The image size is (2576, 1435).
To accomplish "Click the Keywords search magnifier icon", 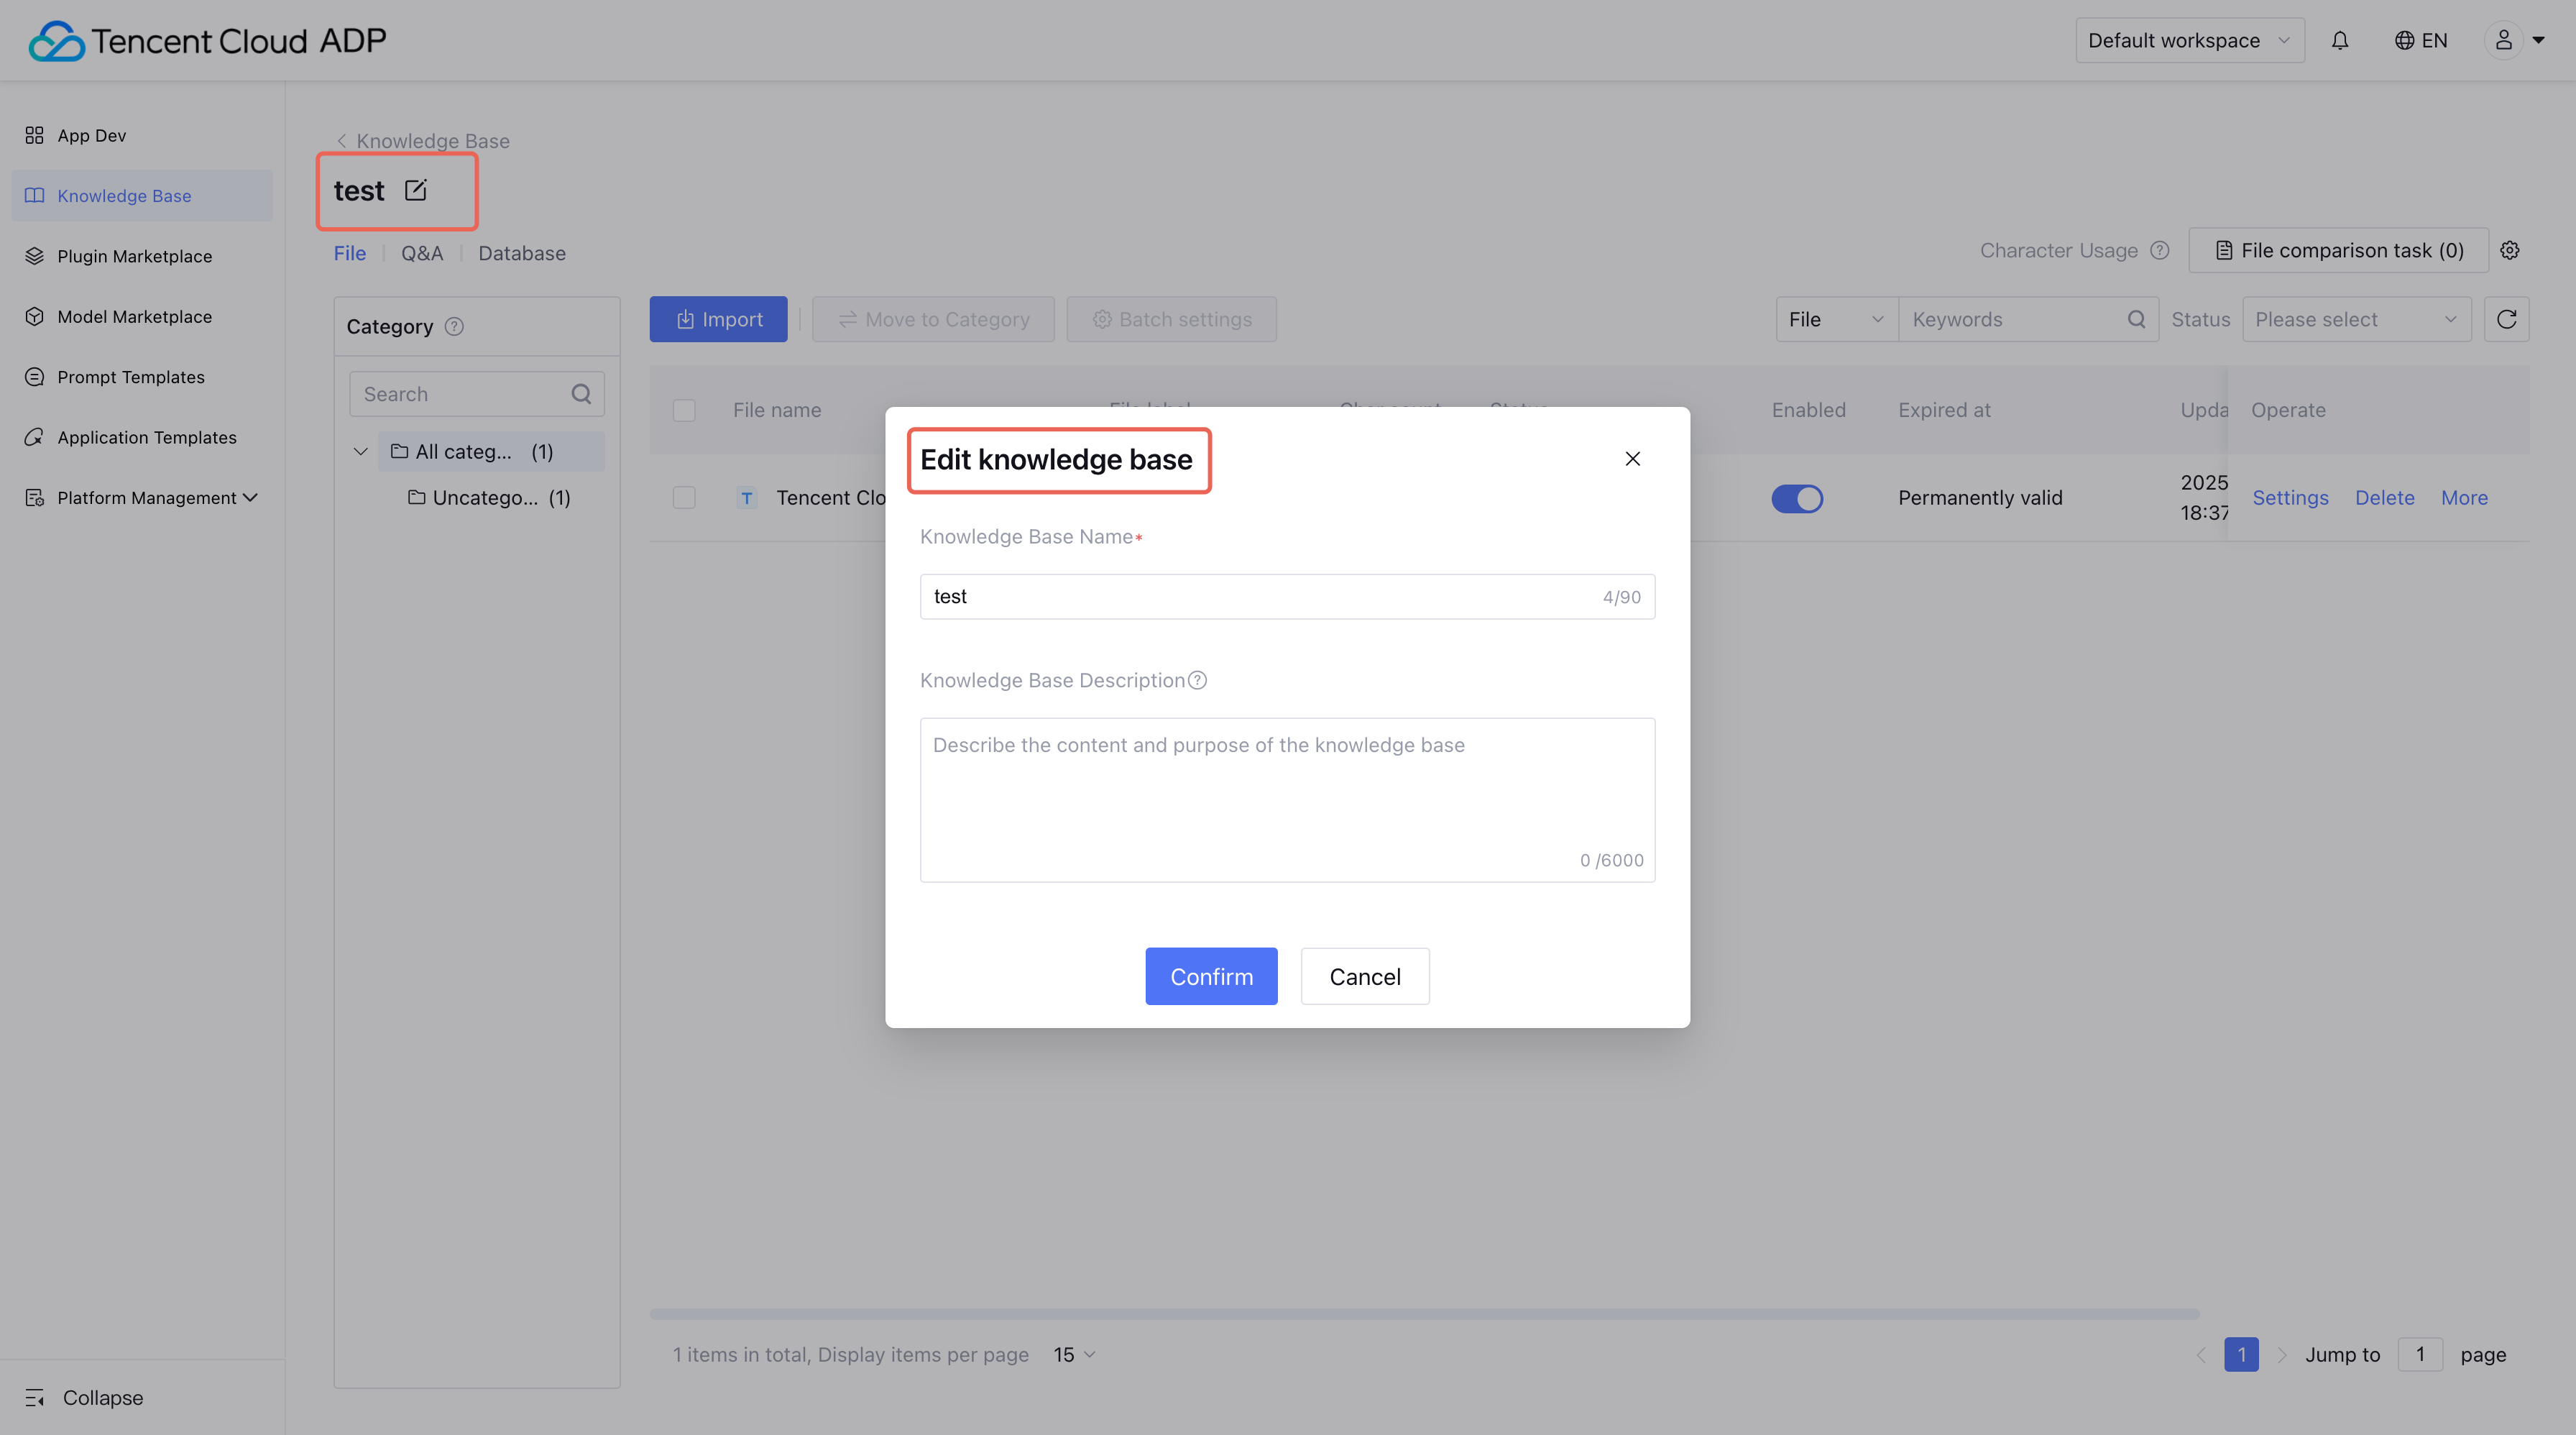I will point(2136,319).
